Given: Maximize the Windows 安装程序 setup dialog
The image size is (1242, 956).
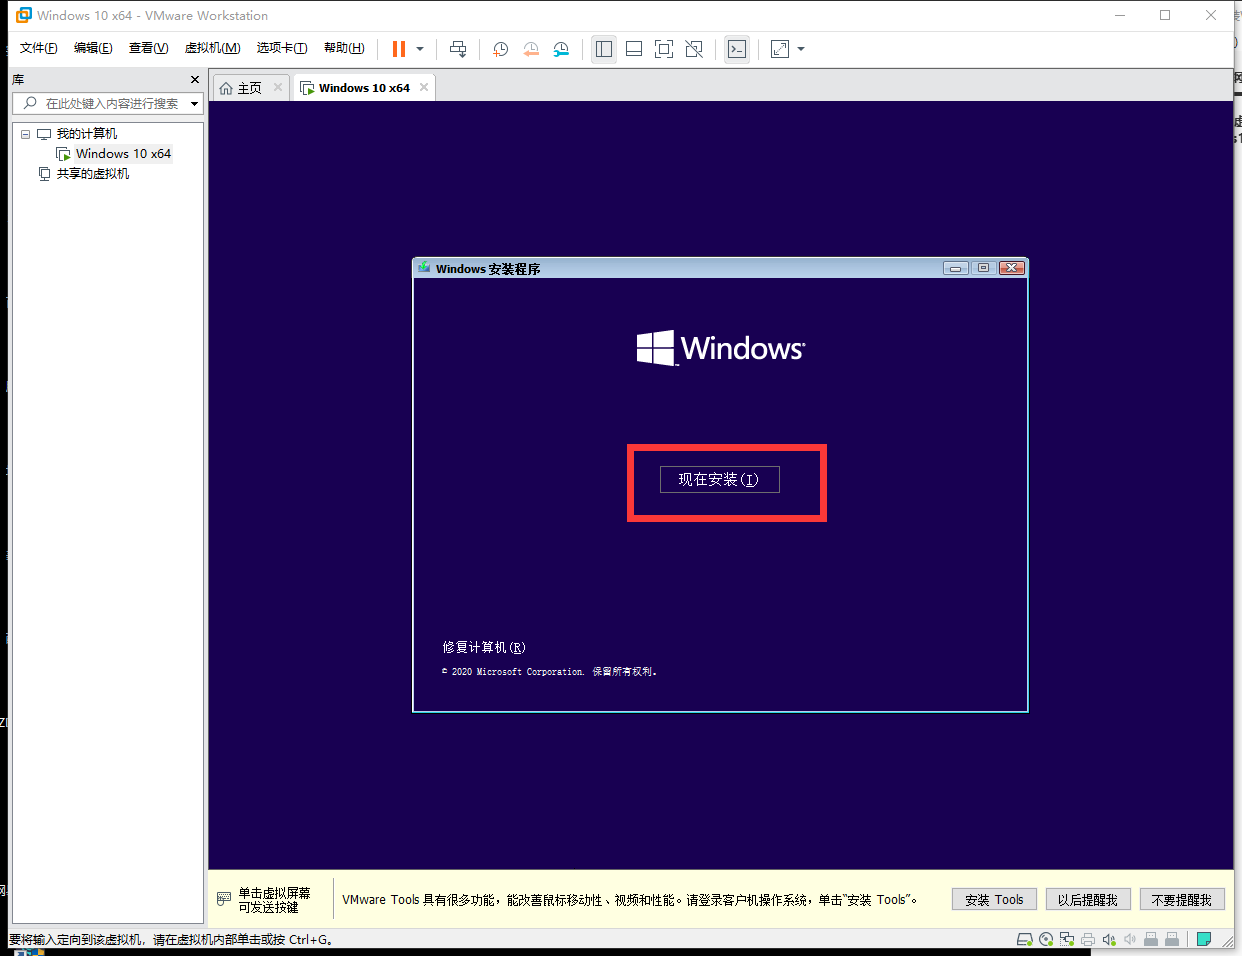Looking at the screenshot, I should pyautogui.click(x=983, y=268).
